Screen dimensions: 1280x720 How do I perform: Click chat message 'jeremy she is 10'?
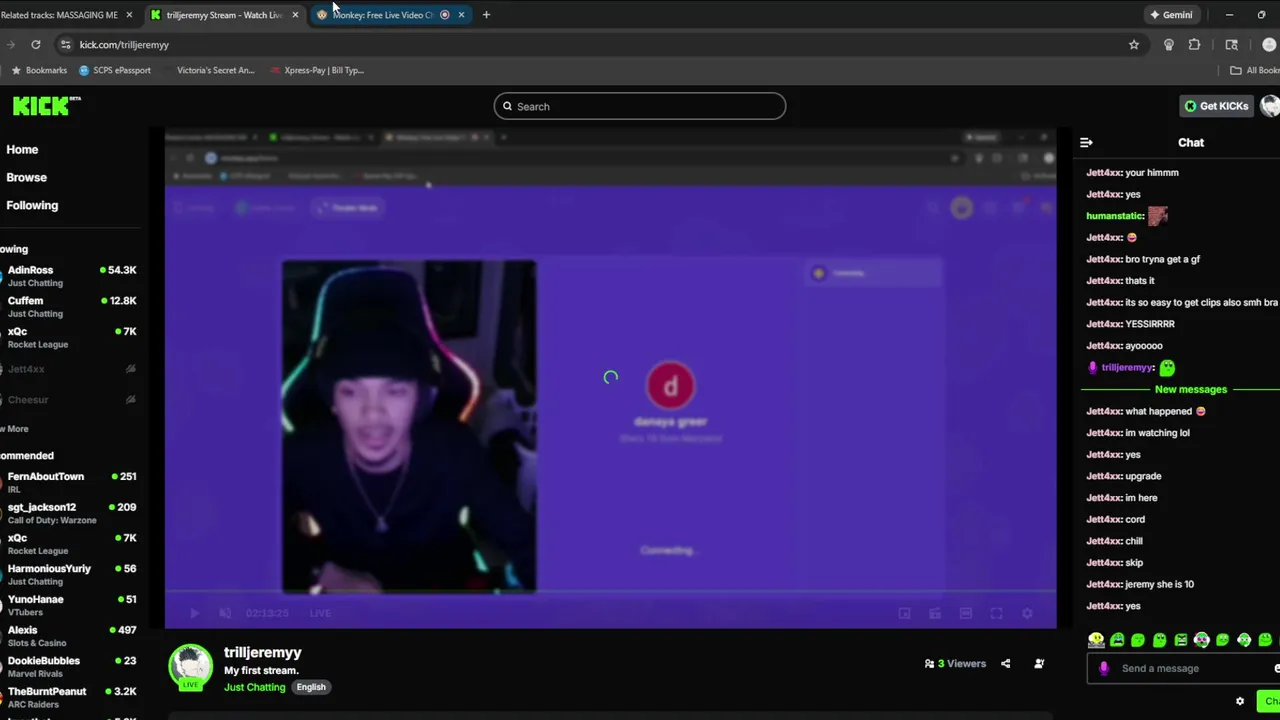coord(1159,584)
